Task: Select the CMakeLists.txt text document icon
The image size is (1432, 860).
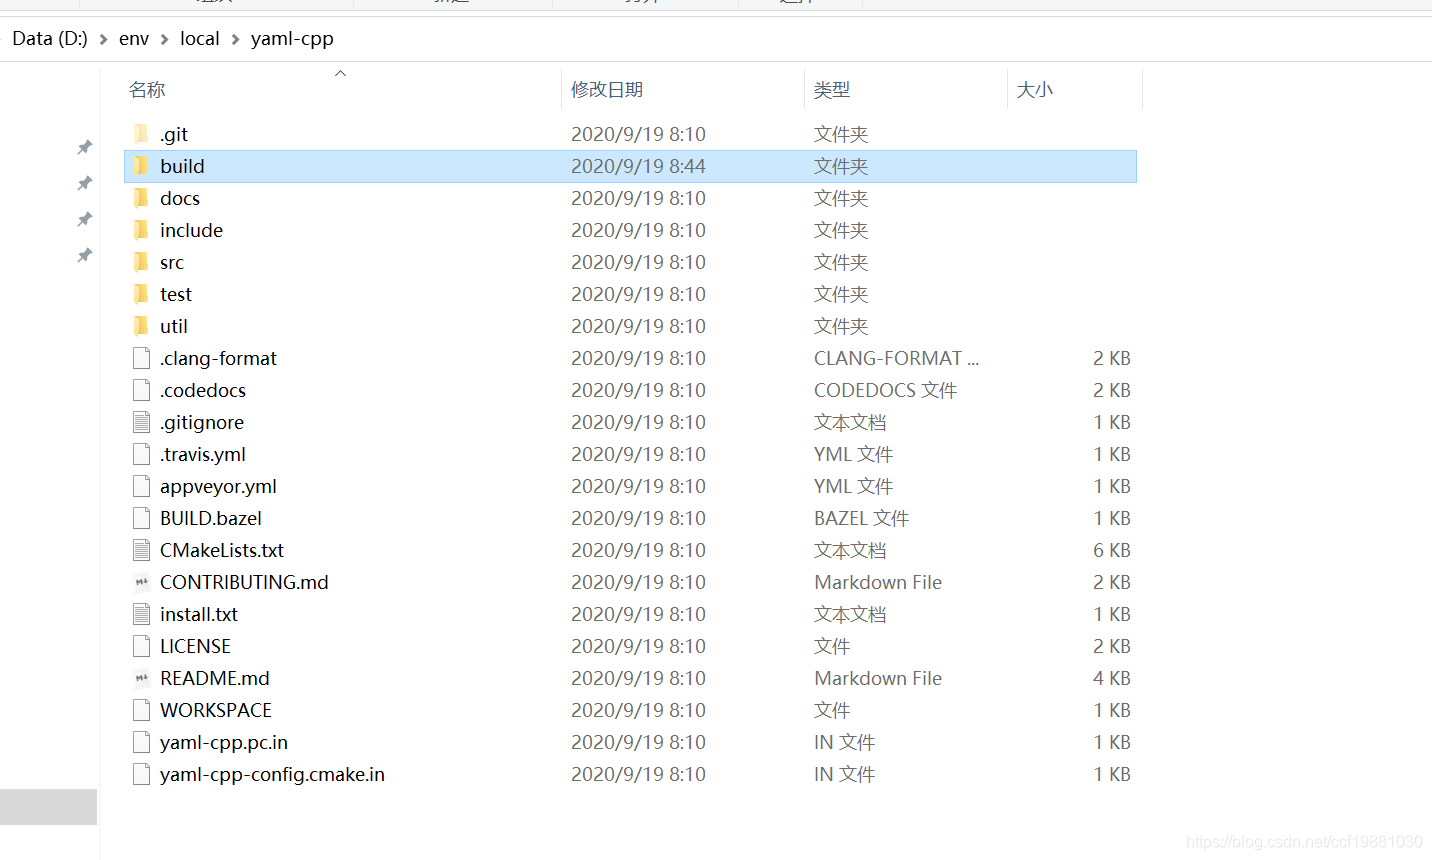Action: tap(141, 550)
